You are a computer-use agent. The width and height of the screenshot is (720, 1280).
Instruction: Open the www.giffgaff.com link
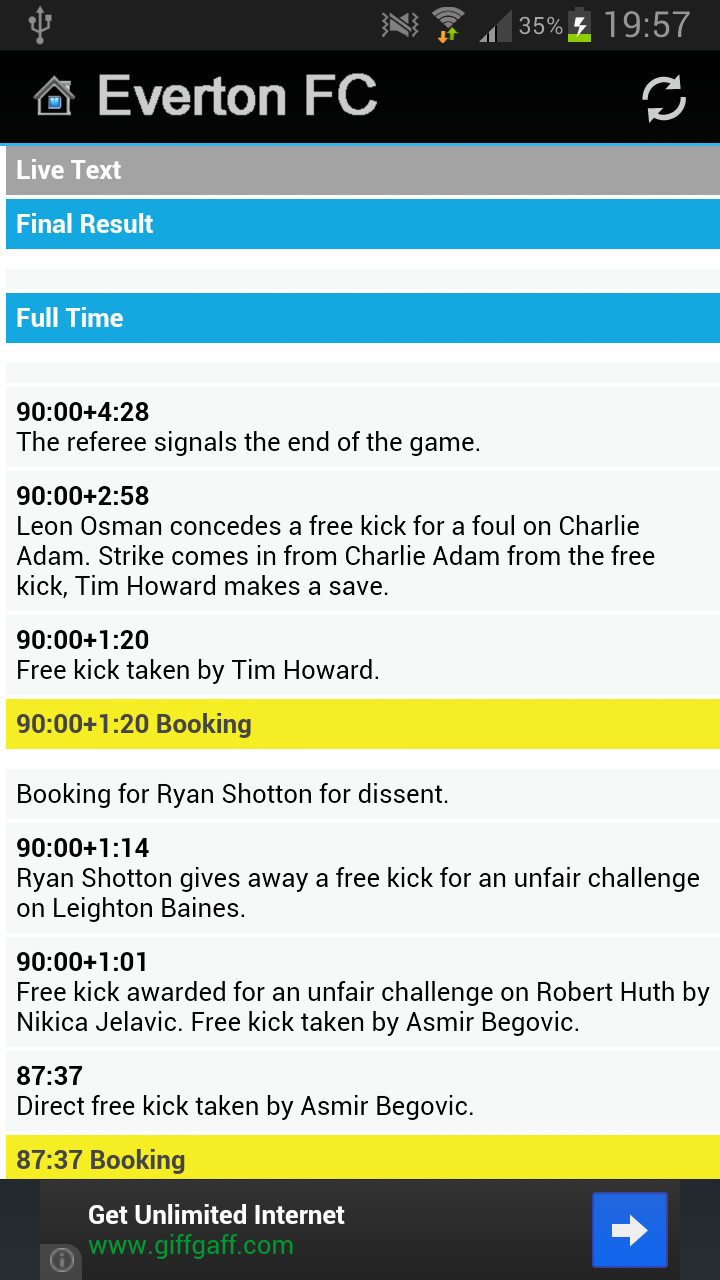coord(191,1246)
